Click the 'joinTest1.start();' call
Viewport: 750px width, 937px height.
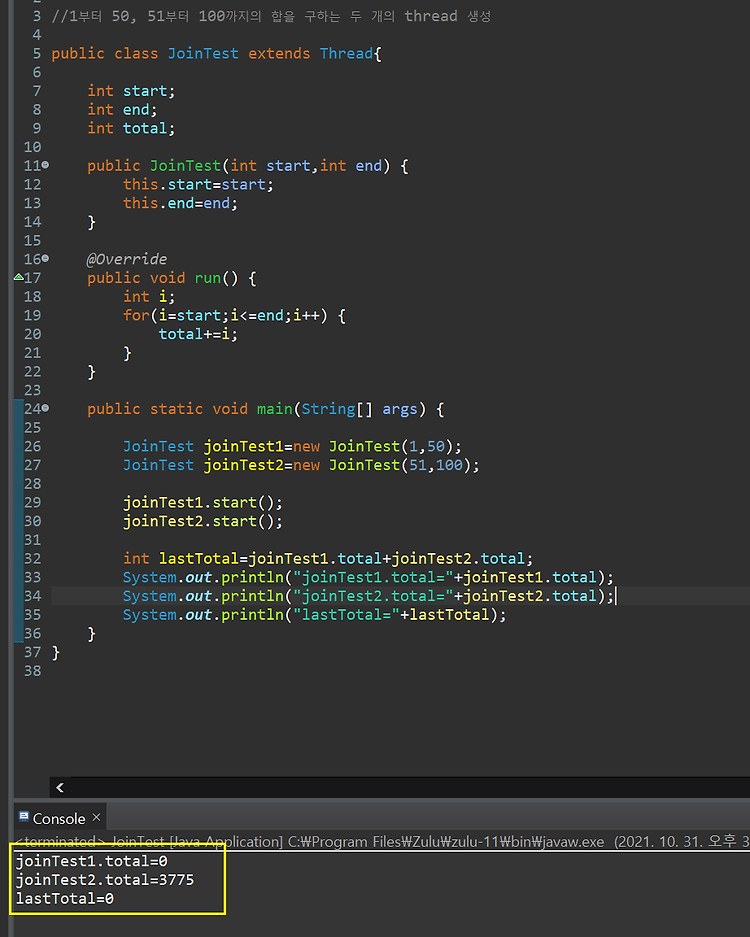click(203, 503)
